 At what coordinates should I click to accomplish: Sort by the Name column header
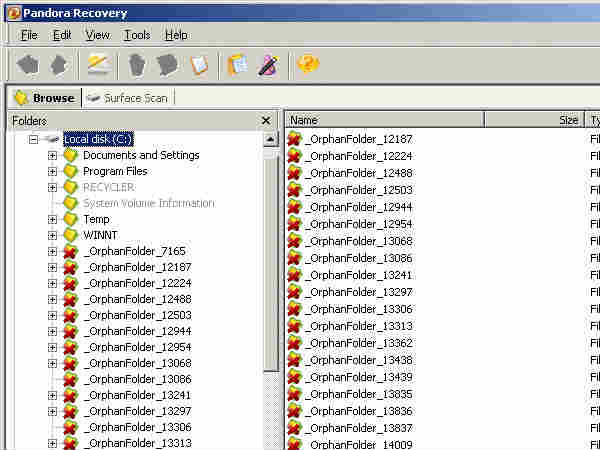[x=385, y=120]
